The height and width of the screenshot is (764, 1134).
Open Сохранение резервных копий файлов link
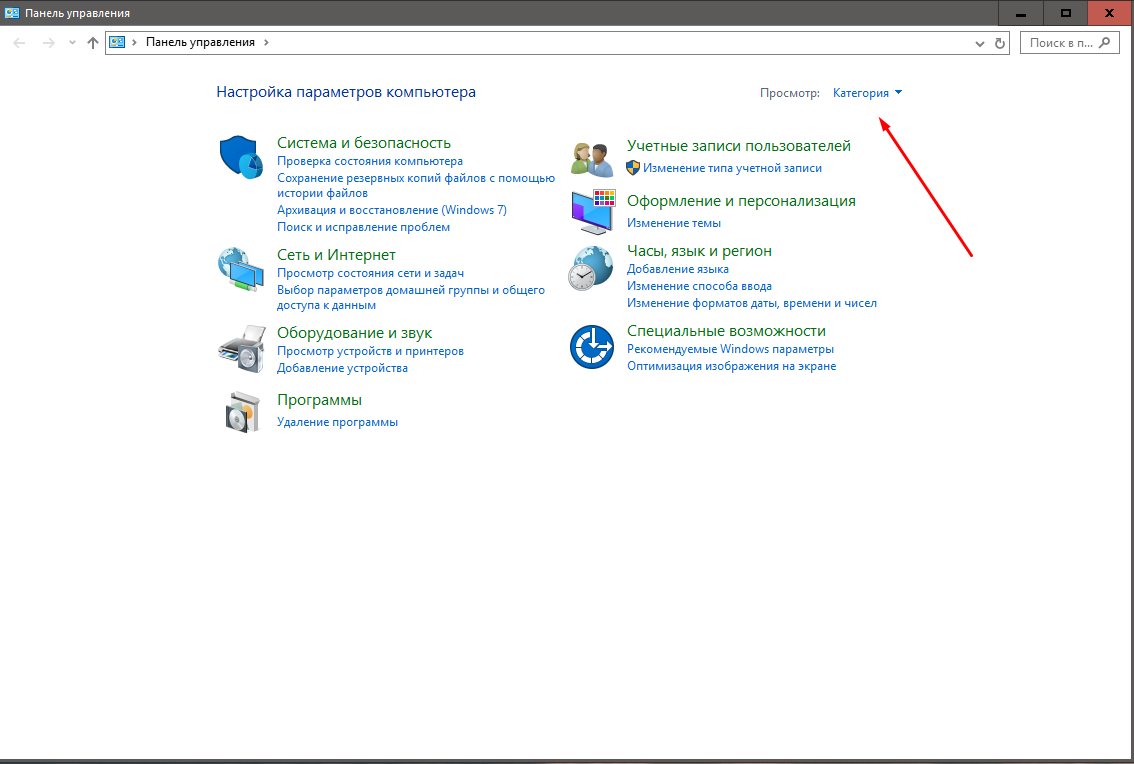416,185
